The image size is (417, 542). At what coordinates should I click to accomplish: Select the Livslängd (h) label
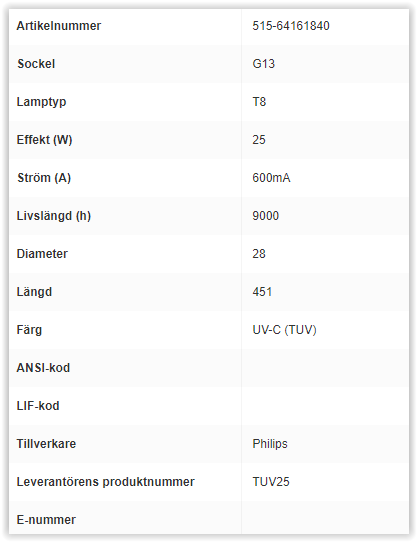click(x=54, y=216)
